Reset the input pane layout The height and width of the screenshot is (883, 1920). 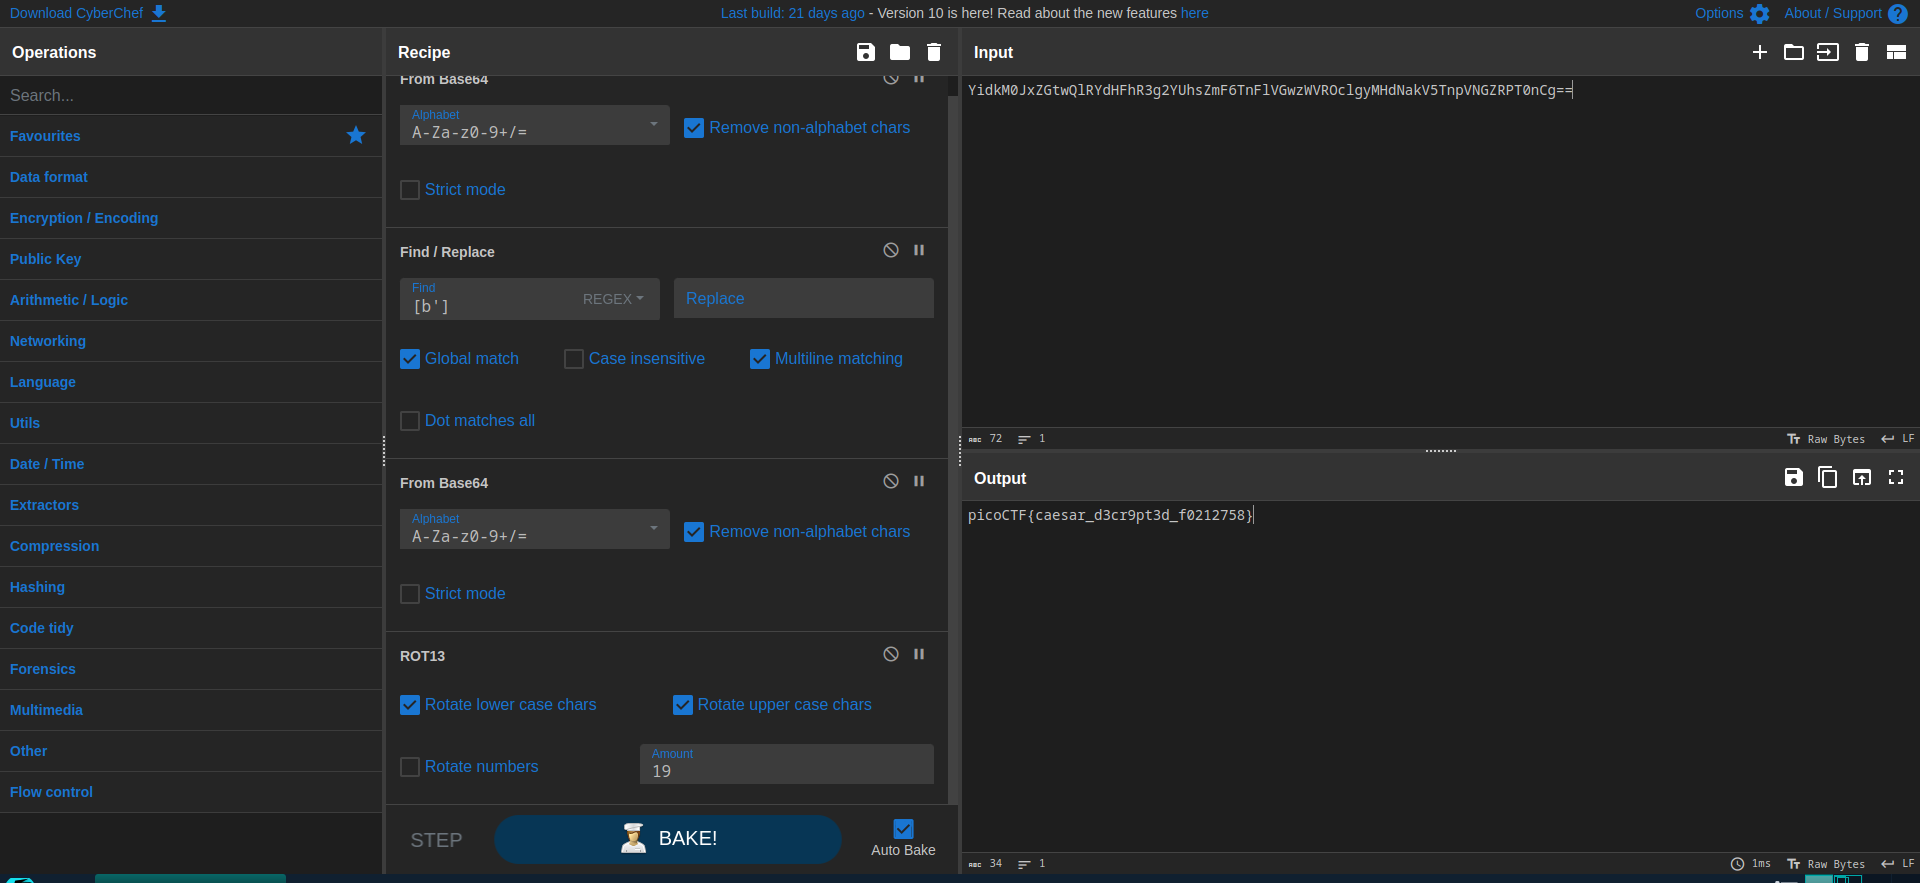[1896, 52]
